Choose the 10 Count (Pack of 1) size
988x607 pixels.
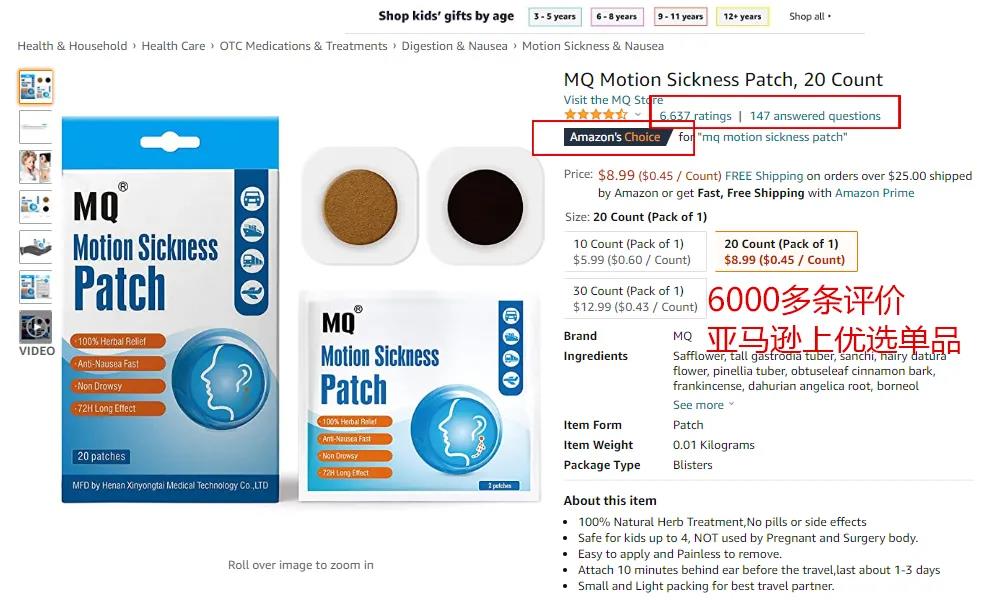pos(635,251)
